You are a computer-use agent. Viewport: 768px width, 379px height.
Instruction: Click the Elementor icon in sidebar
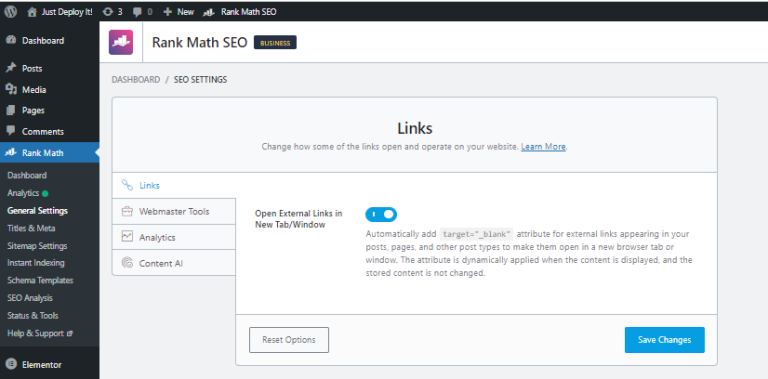11,364
